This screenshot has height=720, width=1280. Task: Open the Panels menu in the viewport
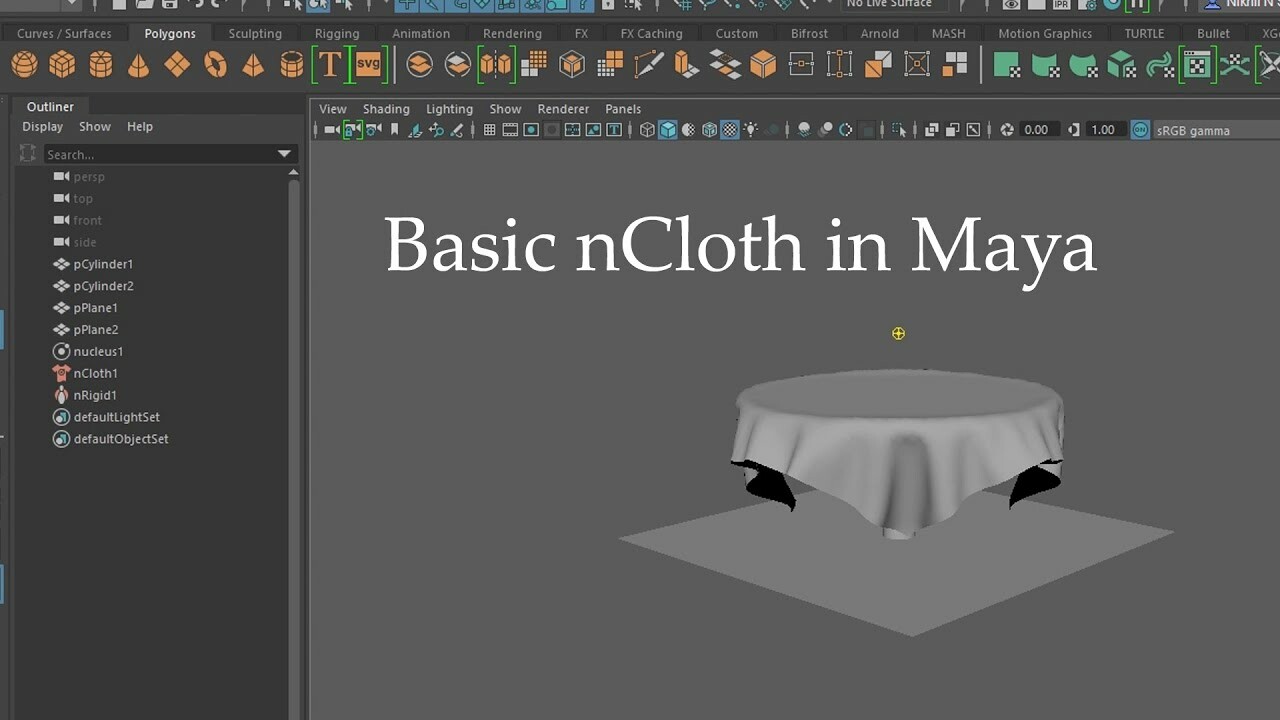tap(623, 108)
